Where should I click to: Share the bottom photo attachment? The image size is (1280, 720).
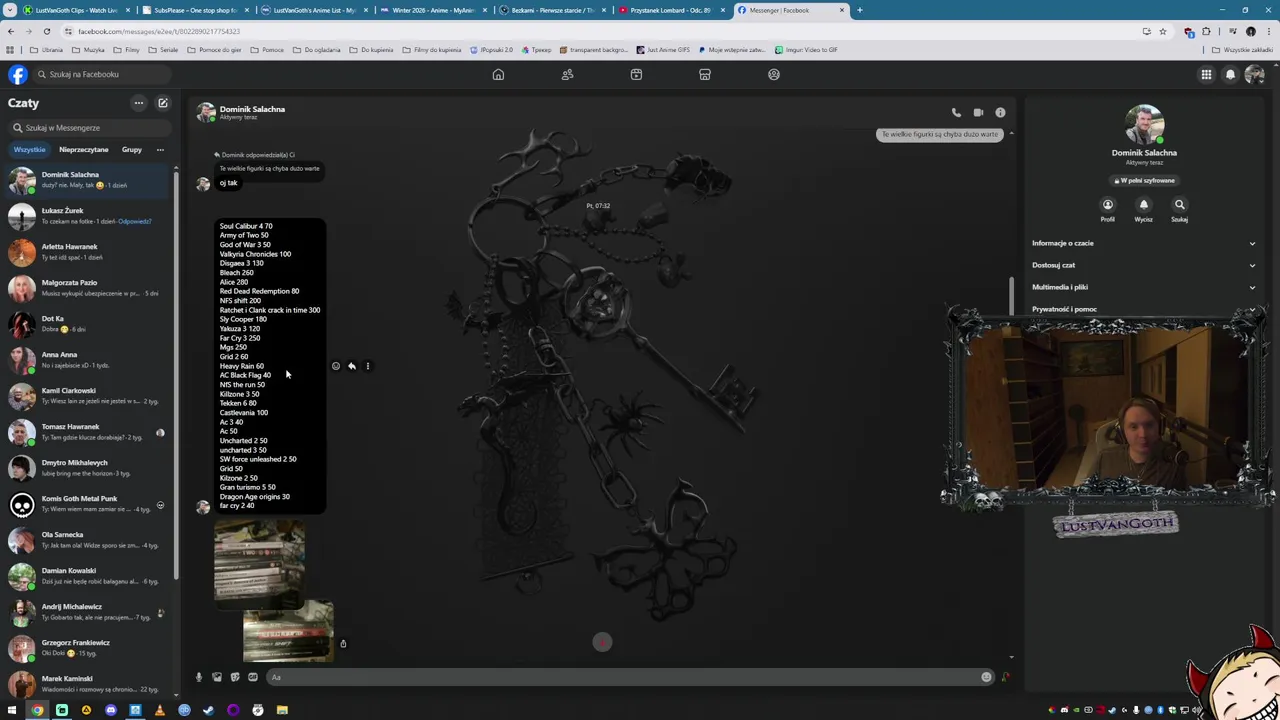click(343, 644)
